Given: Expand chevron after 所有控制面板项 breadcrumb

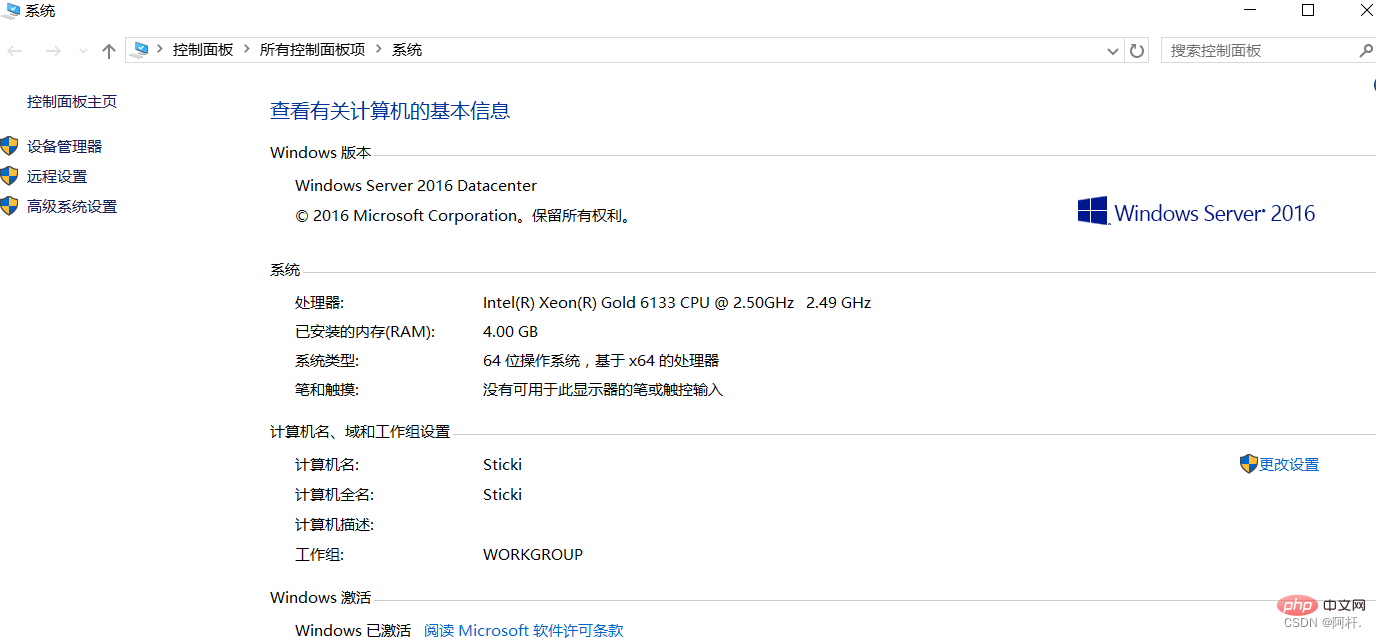Looking at the screenshot, I should point(379,50).
